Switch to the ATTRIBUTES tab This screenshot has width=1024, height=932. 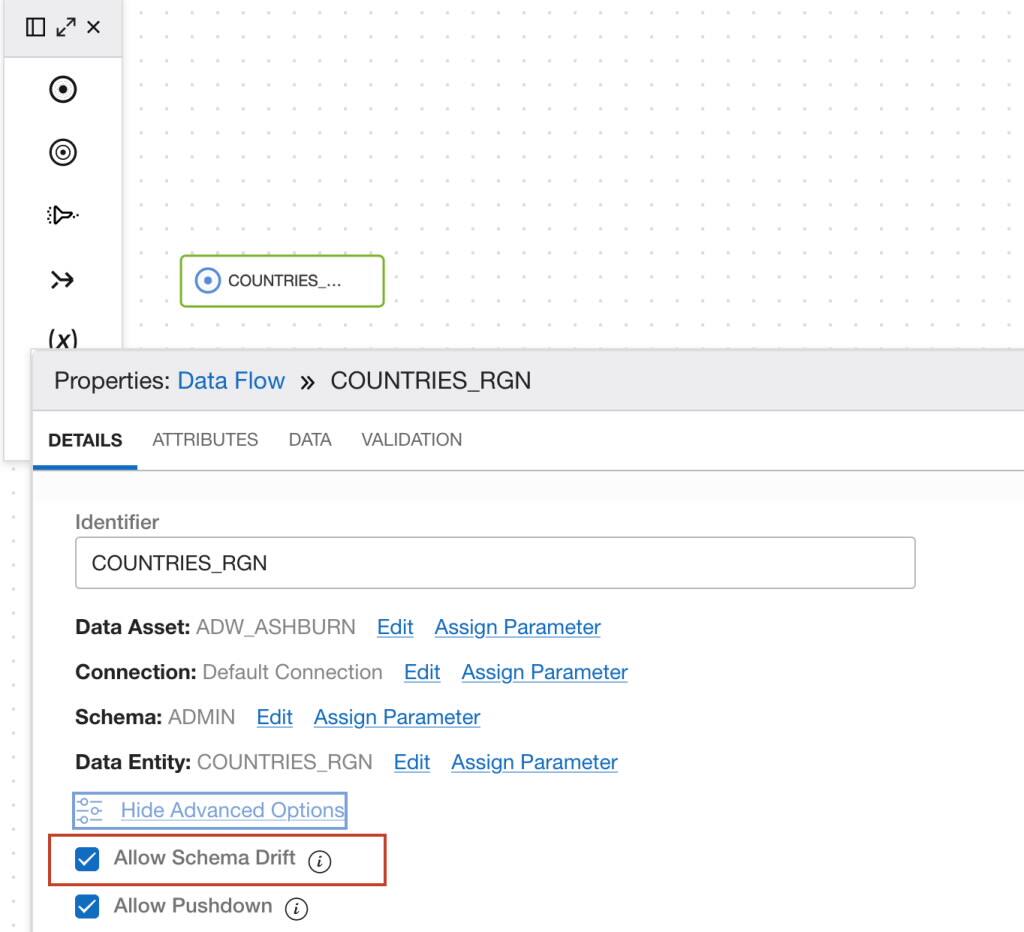coord(205,439)
